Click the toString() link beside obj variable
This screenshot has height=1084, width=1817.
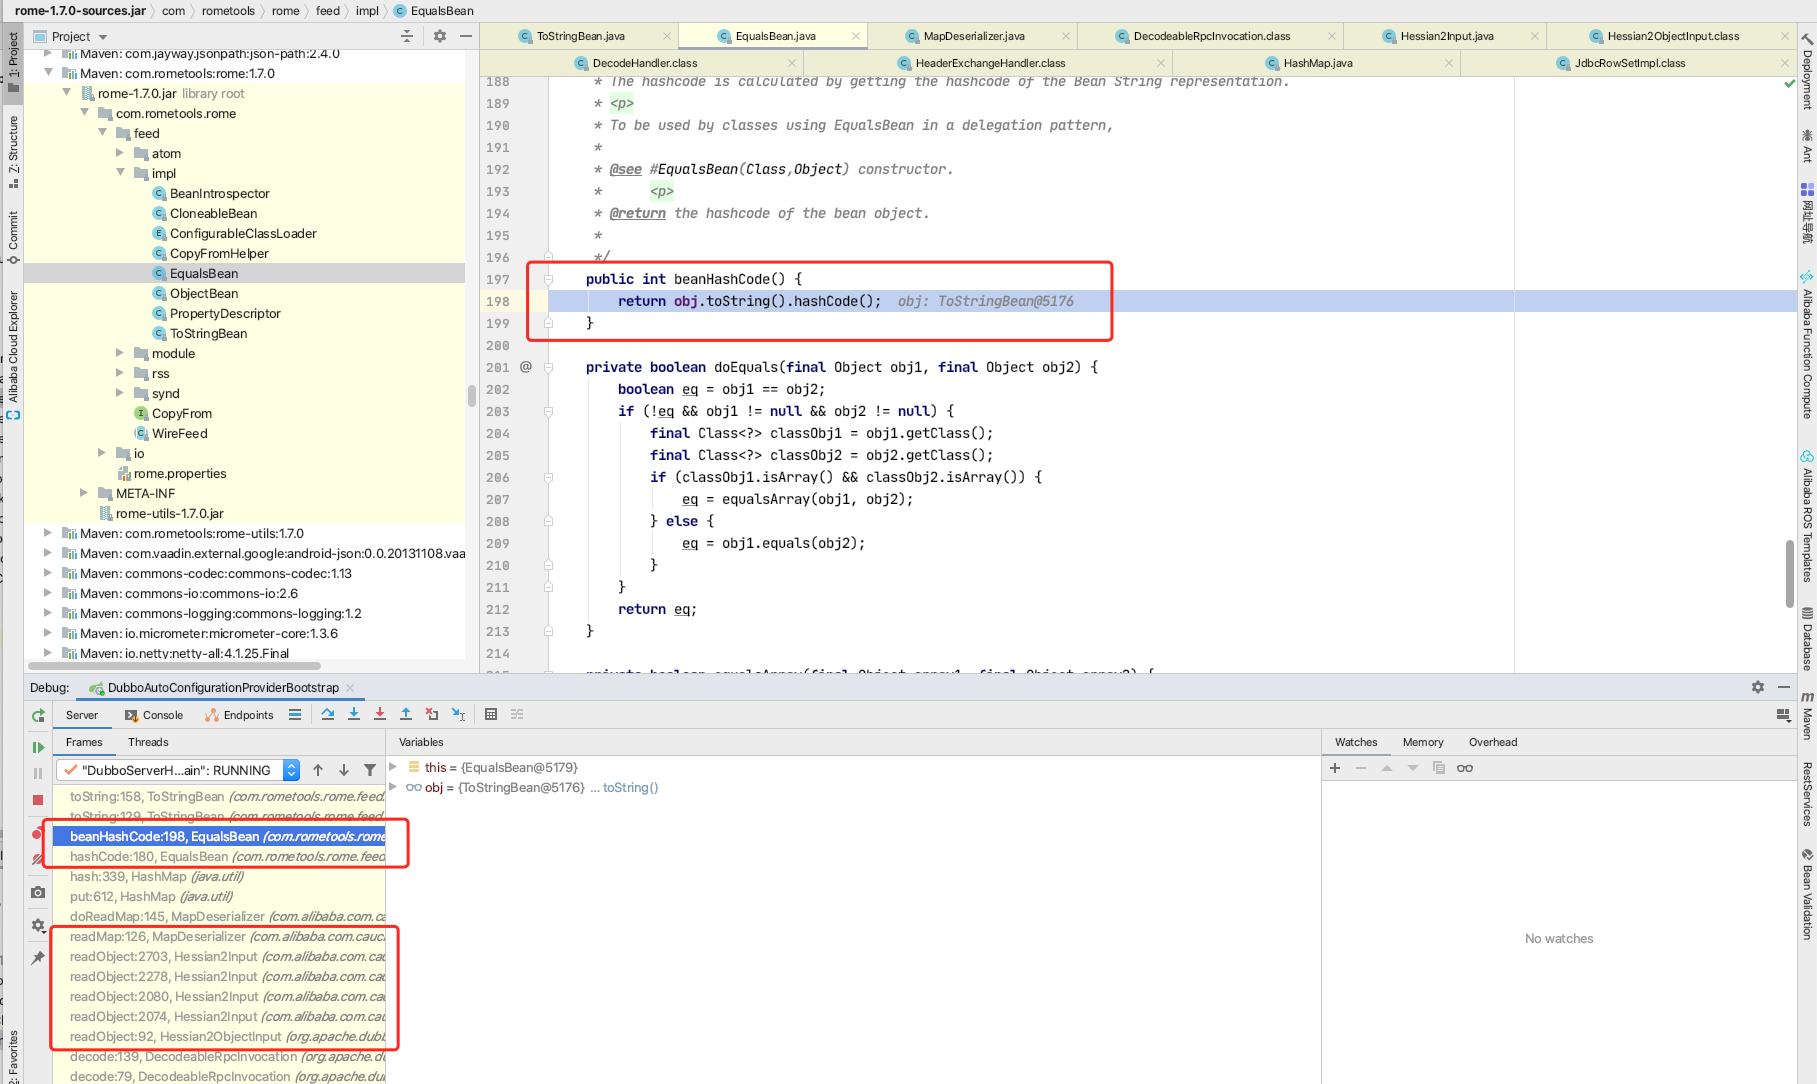pos(630,788)
